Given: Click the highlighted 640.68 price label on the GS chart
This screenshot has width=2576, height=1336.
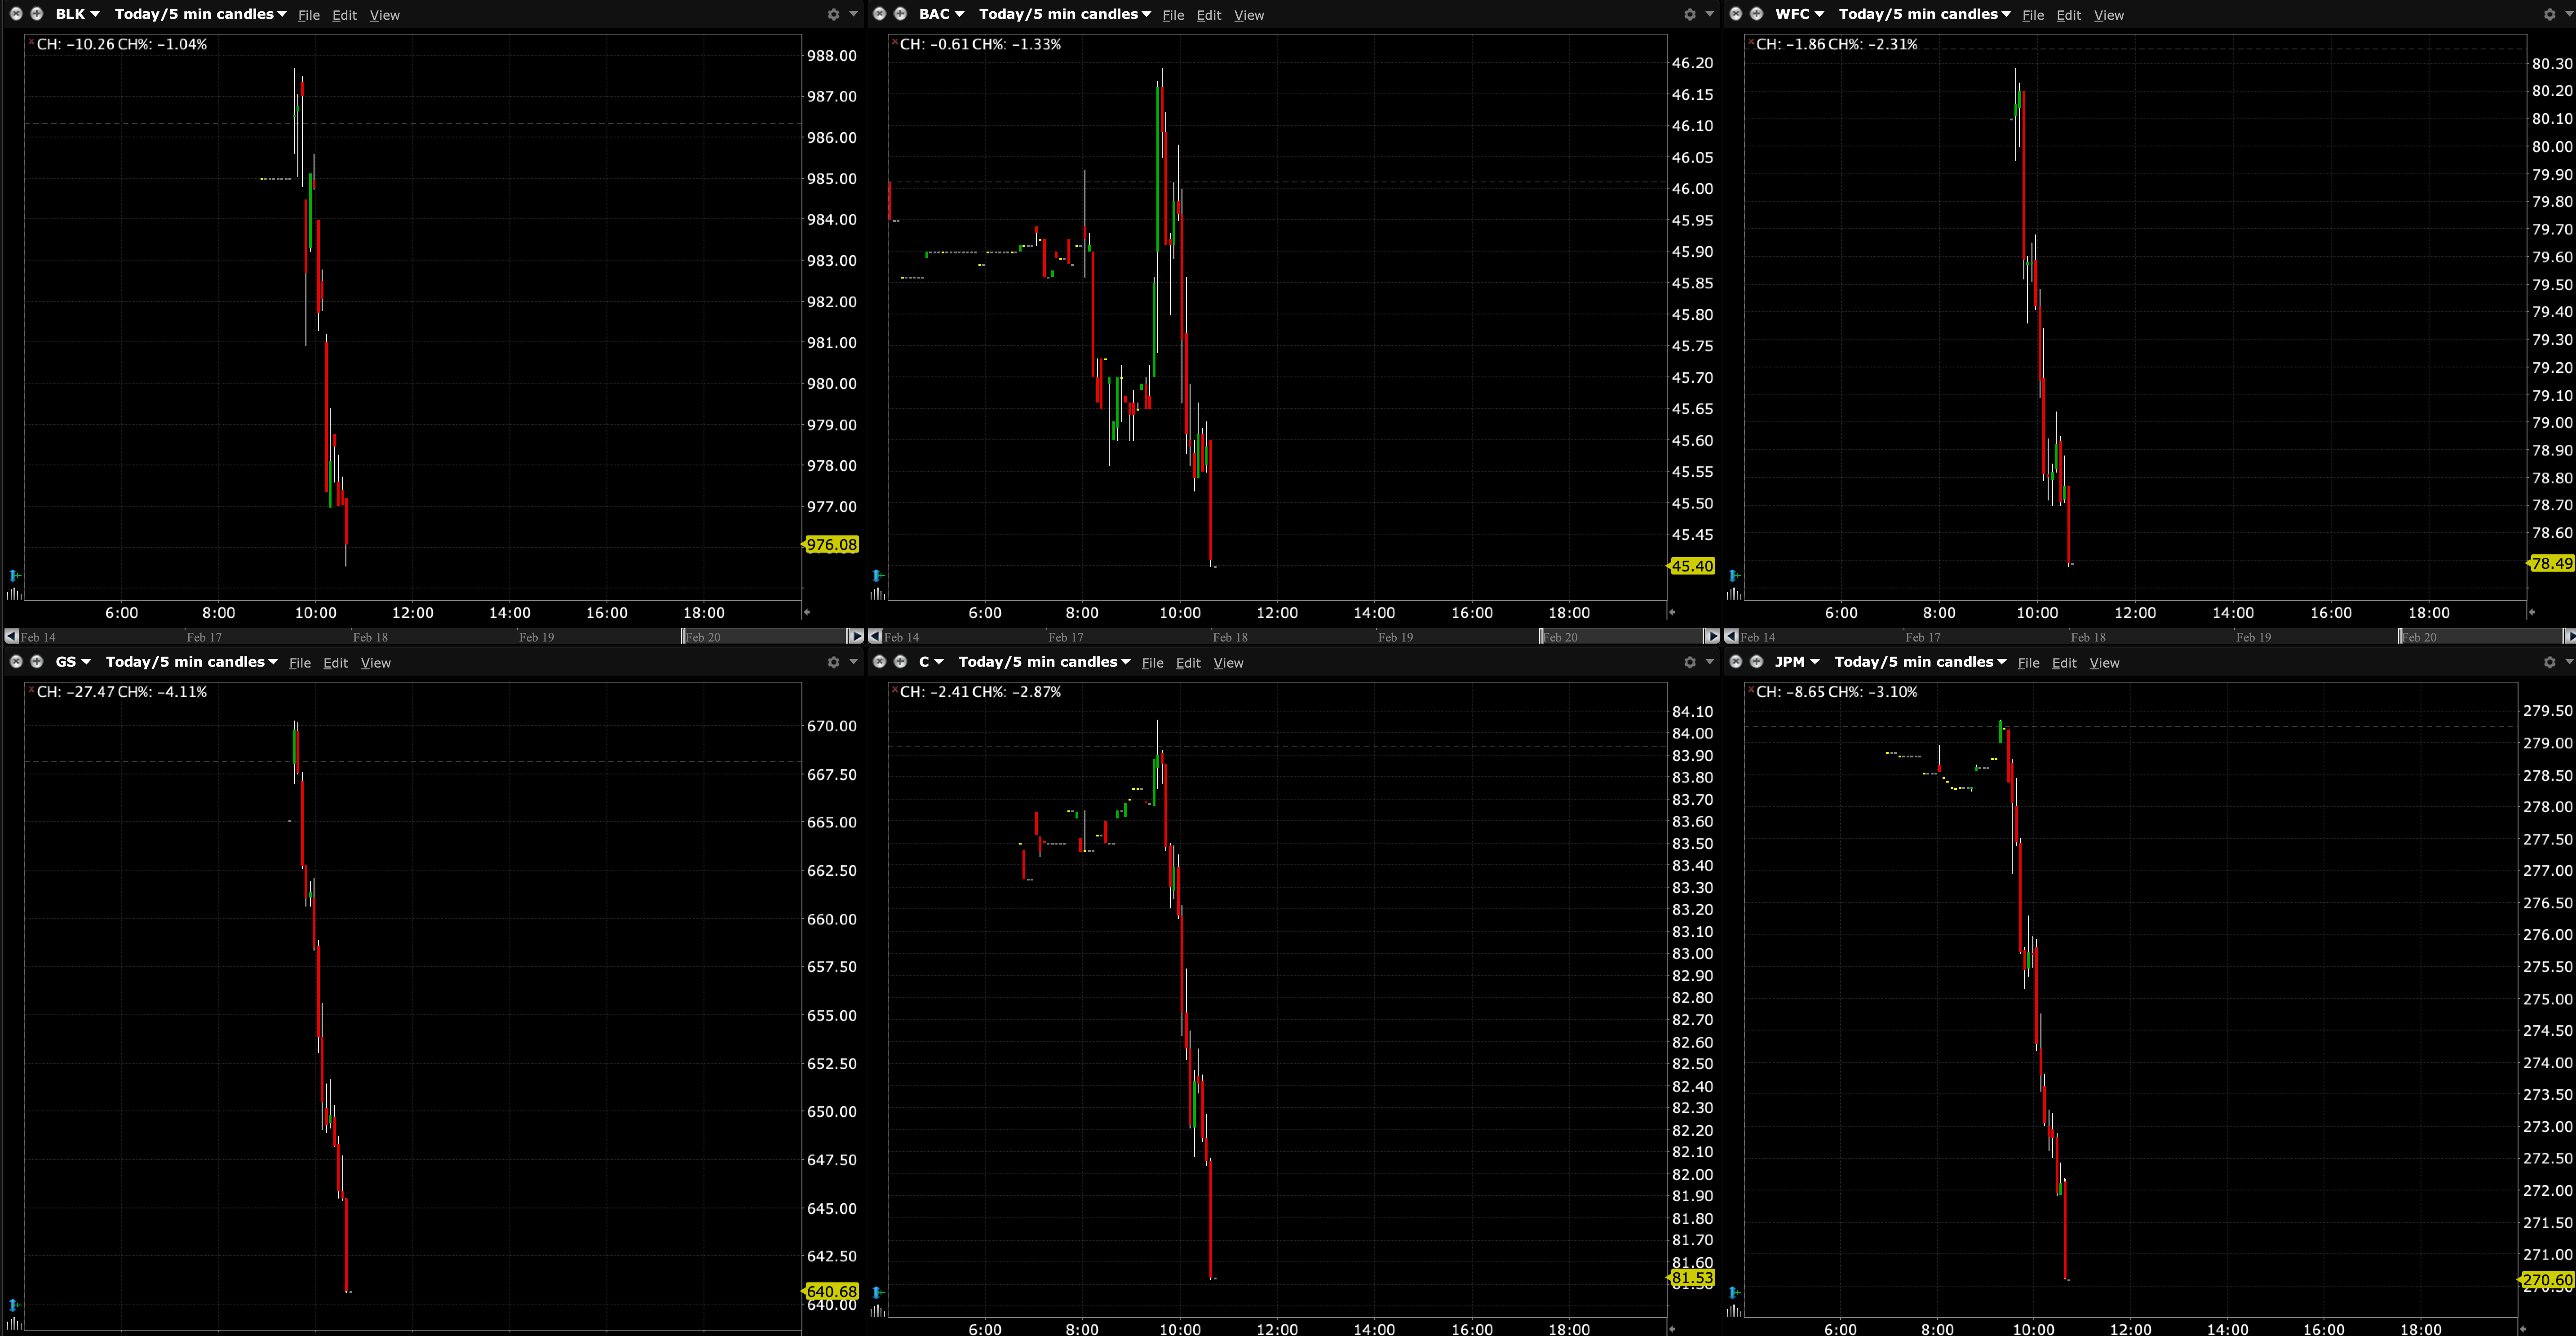Looking at the screenshot, I should [831, 1291].
